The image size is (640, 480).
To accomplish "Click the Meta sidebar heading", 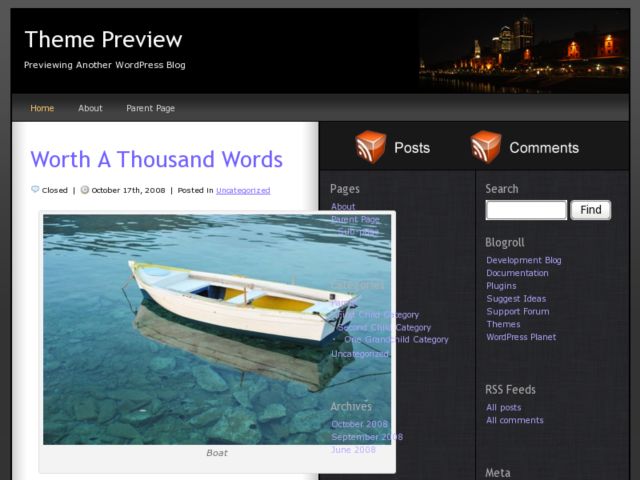I will [x=498, y=473].
